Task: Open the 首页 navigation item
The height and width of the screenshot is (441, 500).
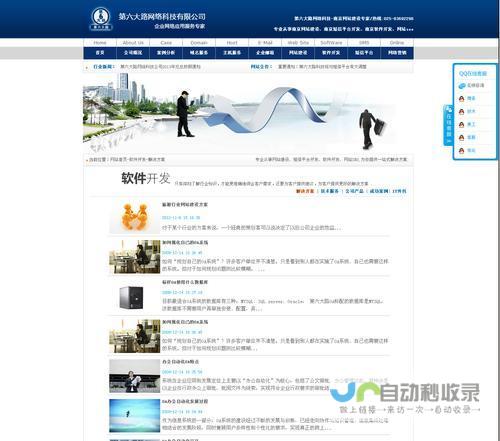Action: [x=100, y=53]
